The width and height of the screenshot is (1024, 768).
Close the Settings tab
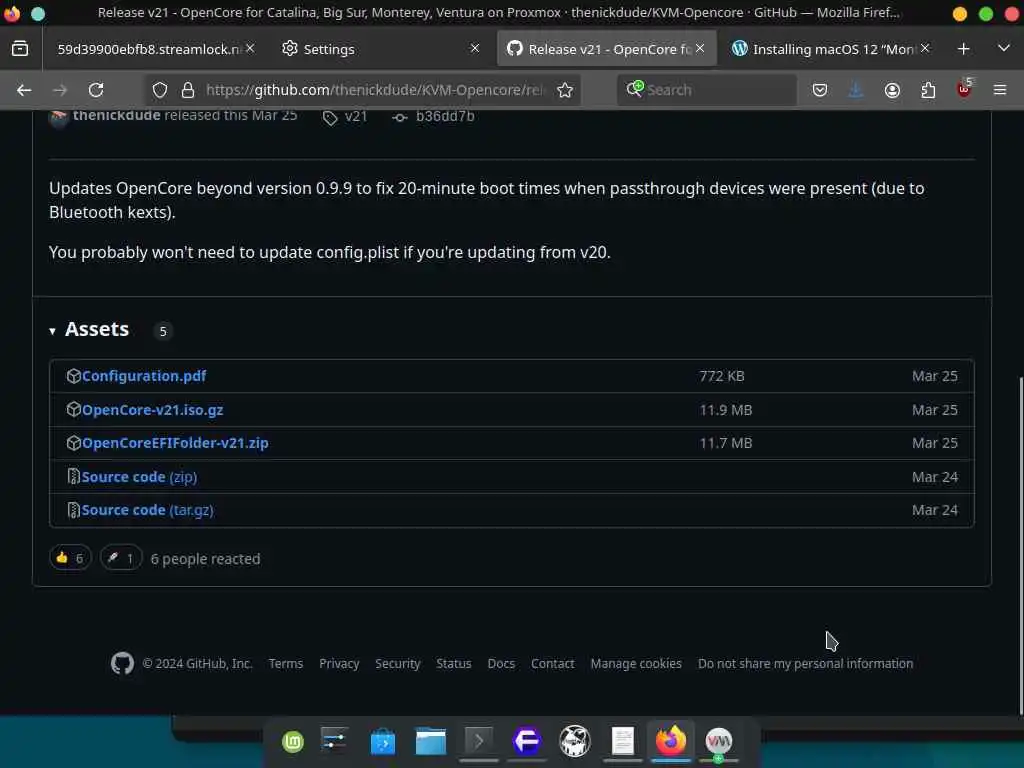475,48
